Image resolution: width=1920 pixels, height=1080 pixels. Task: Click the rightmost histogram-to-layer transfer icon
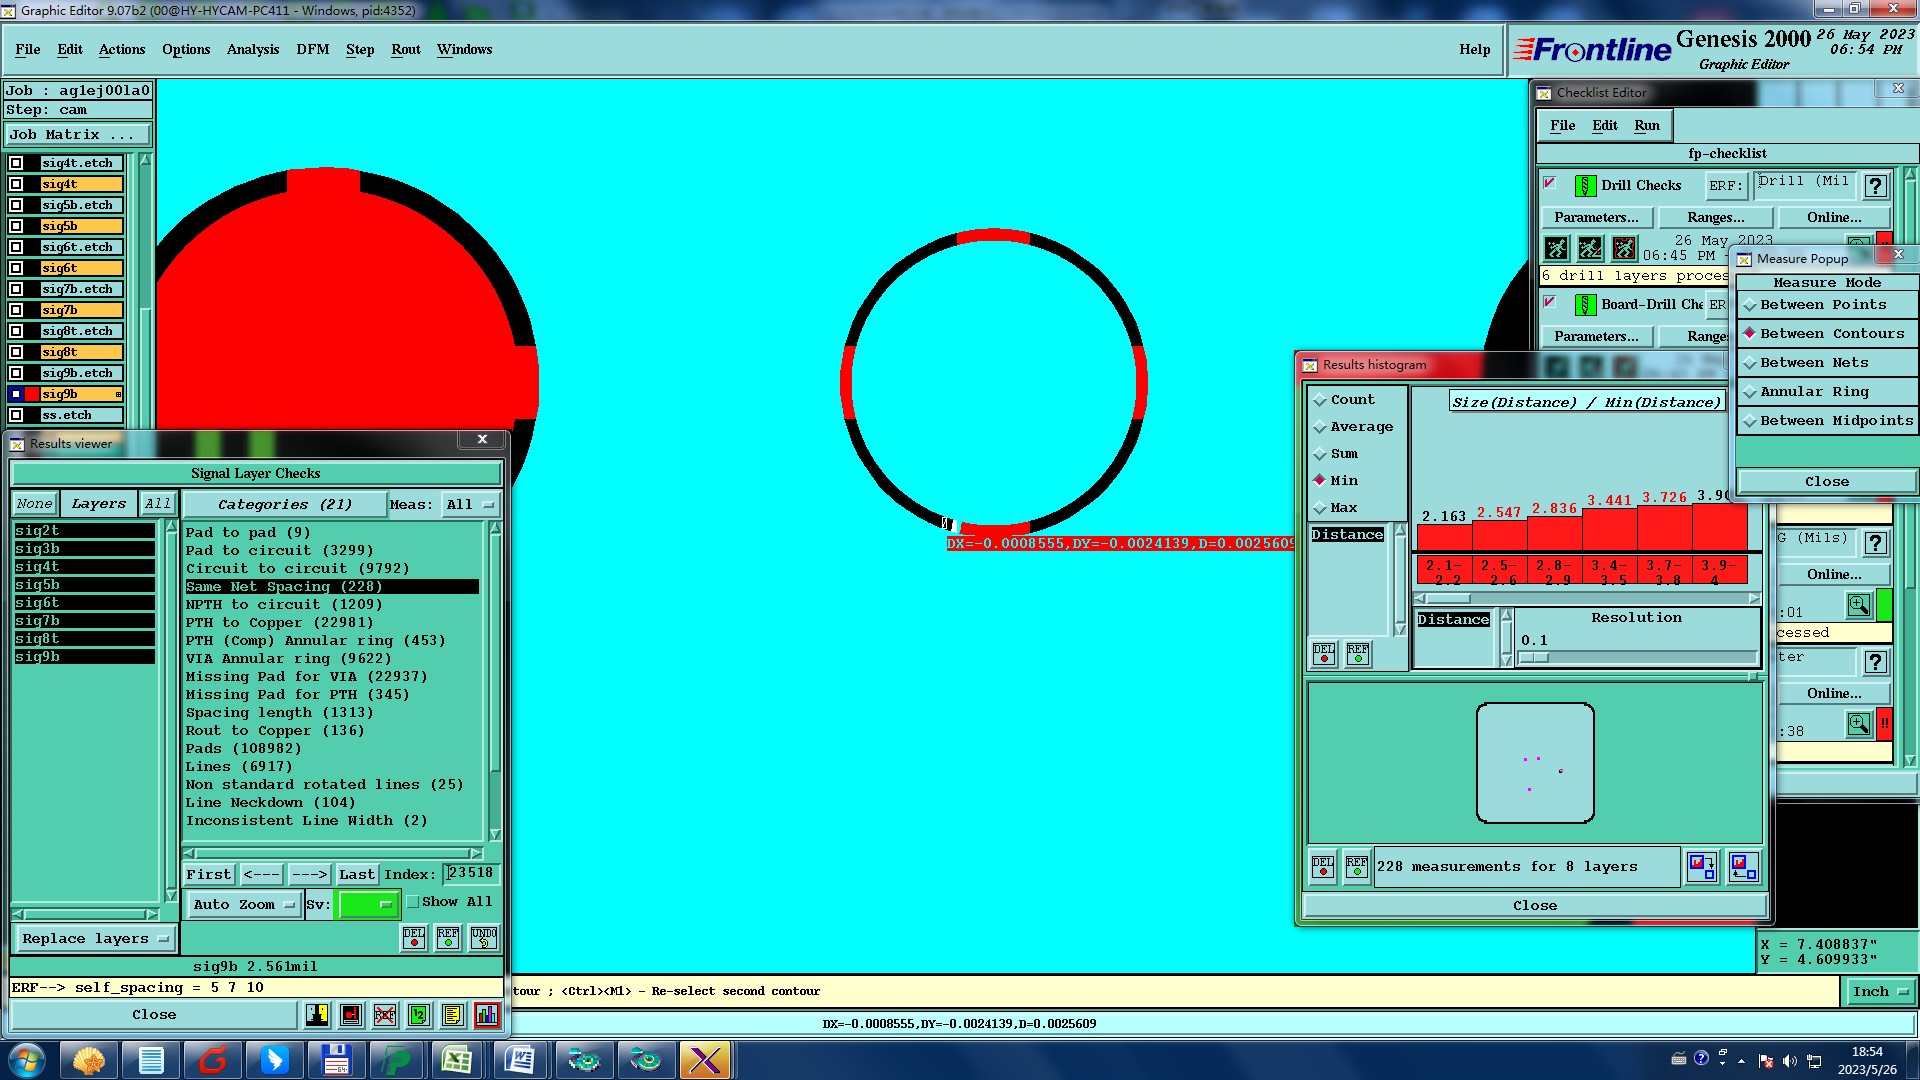point(1743,867)
